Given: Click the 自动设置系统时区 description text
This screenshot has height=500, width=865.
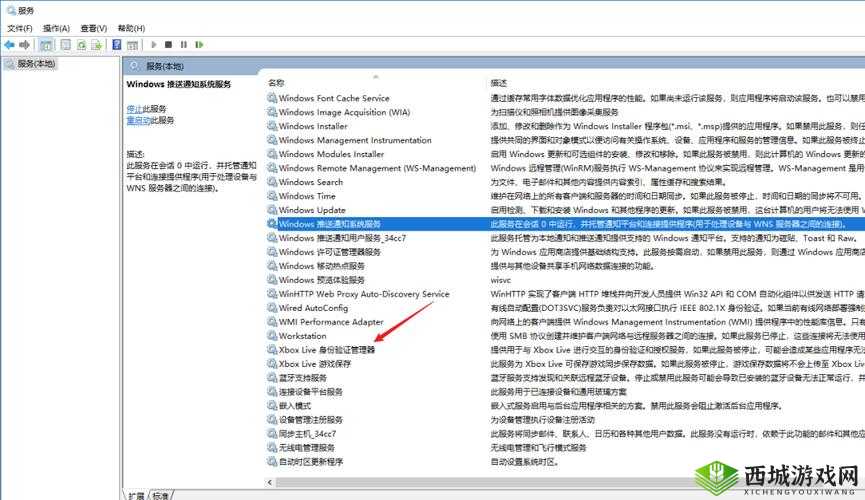Looking at the screenshot, I should [525, 461].
